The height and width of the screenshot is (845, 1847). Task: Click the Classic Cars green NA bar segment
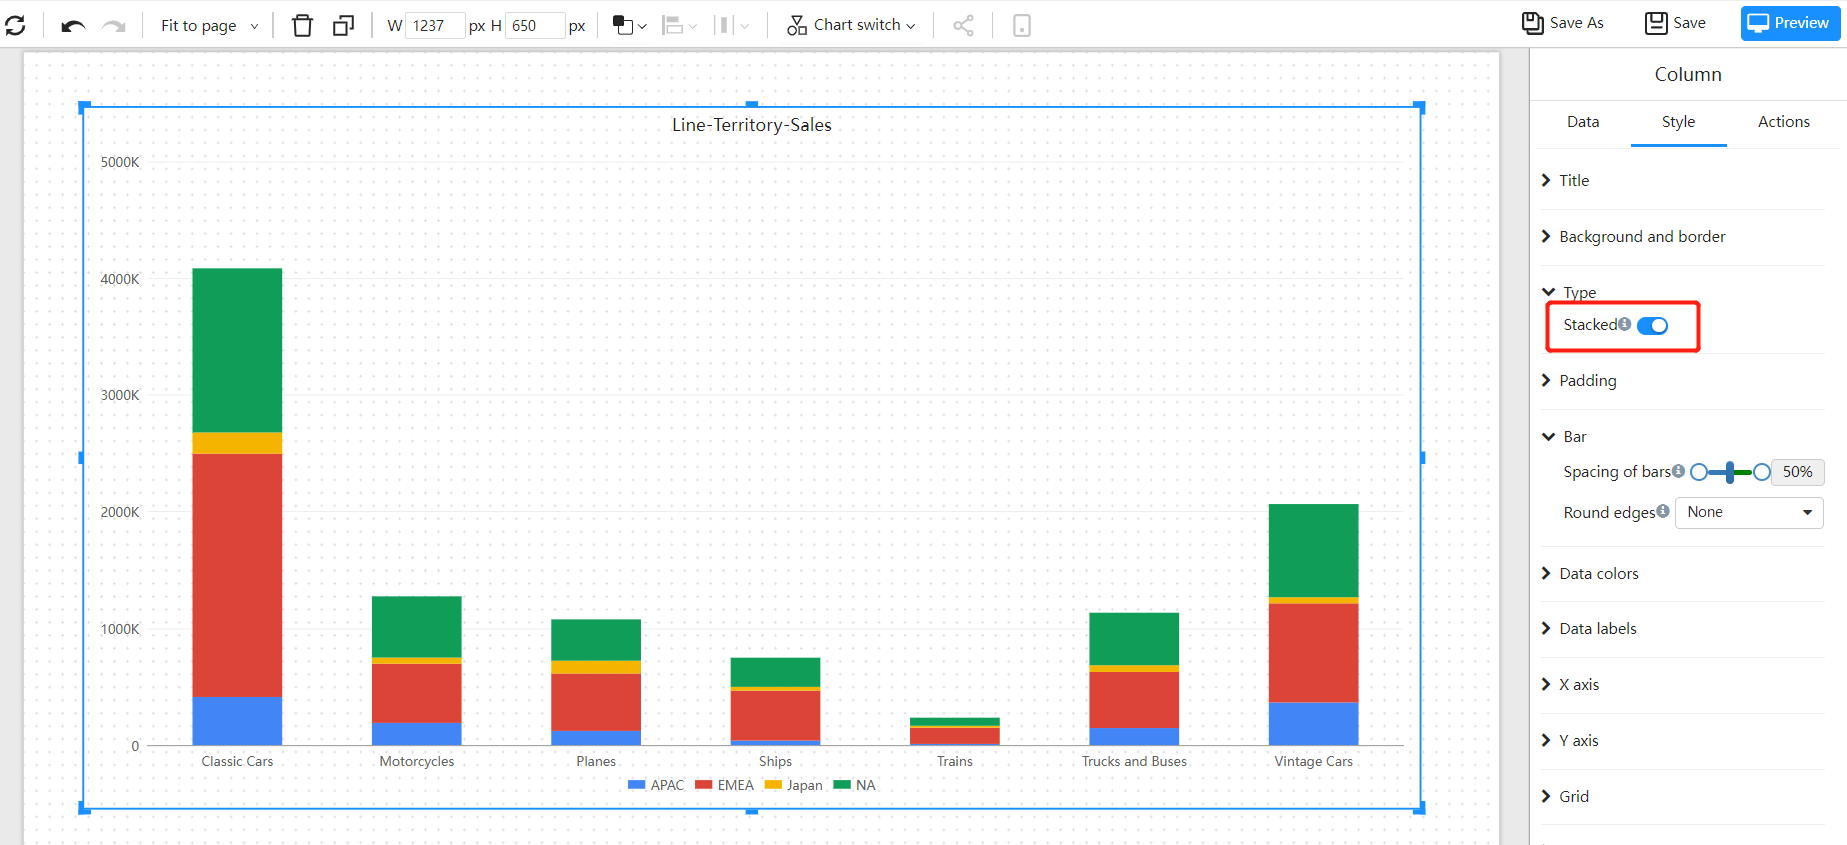(x=237, y=350)
